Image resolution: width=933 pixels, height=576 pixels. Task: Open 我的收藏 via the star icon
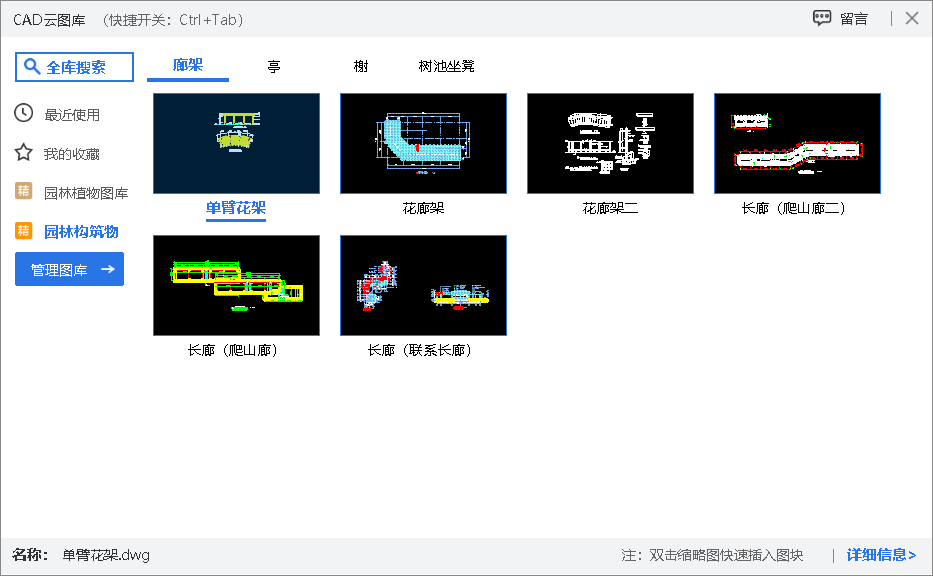click(x=24, y=153)
